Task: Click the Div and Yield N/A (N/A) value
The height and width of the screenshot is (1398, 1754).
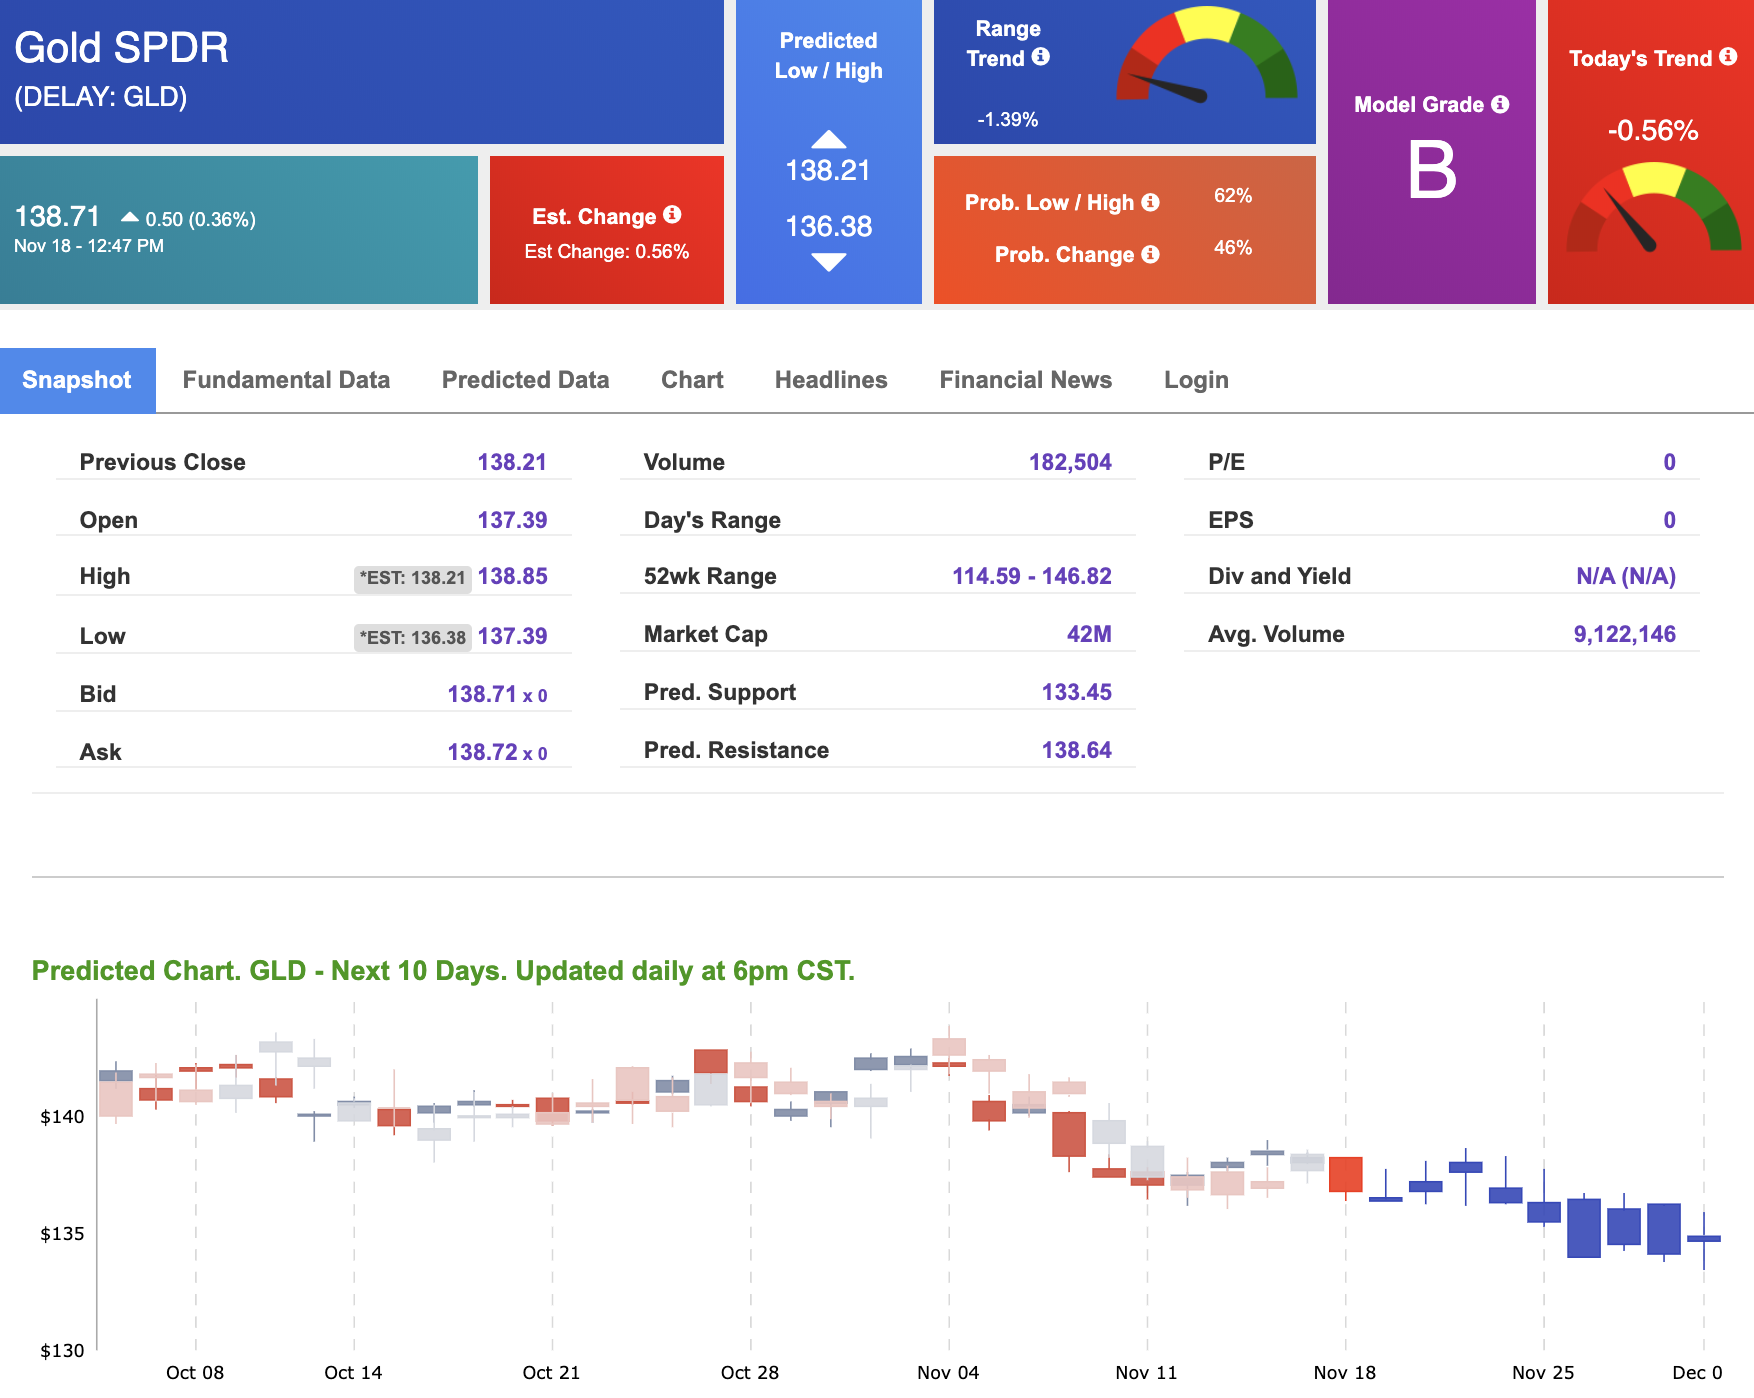Action: tap(1626, 576)
